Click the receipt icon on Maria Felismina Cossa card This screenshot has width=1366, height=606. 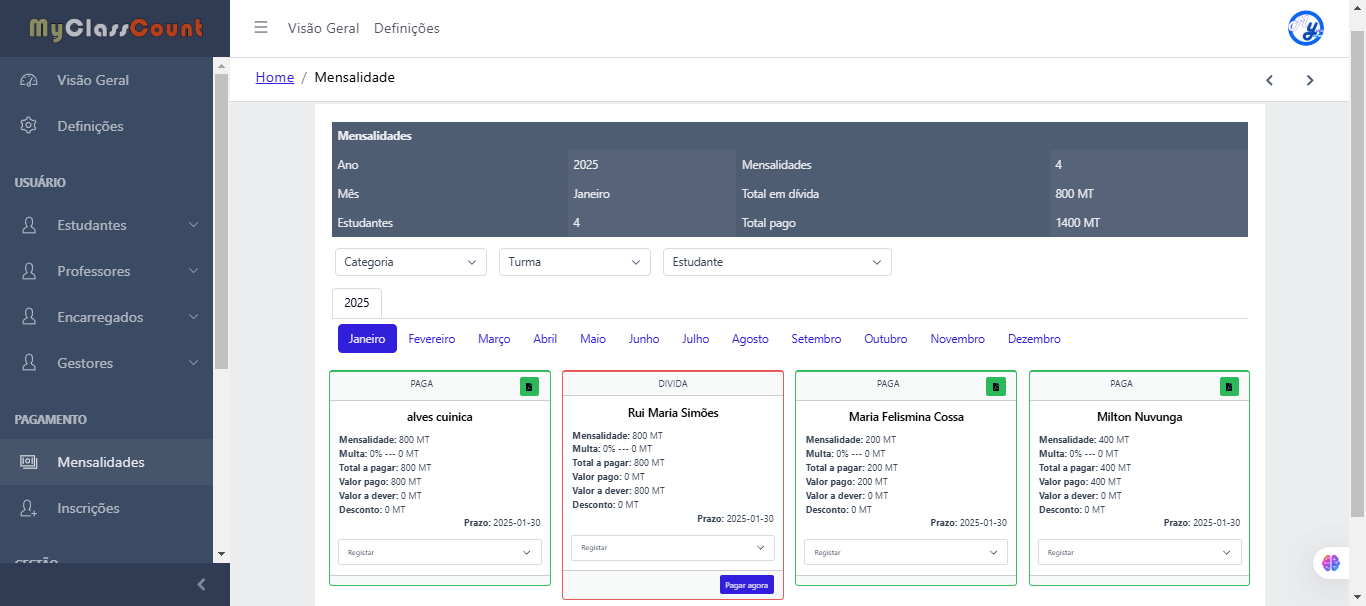coord(995,386)
